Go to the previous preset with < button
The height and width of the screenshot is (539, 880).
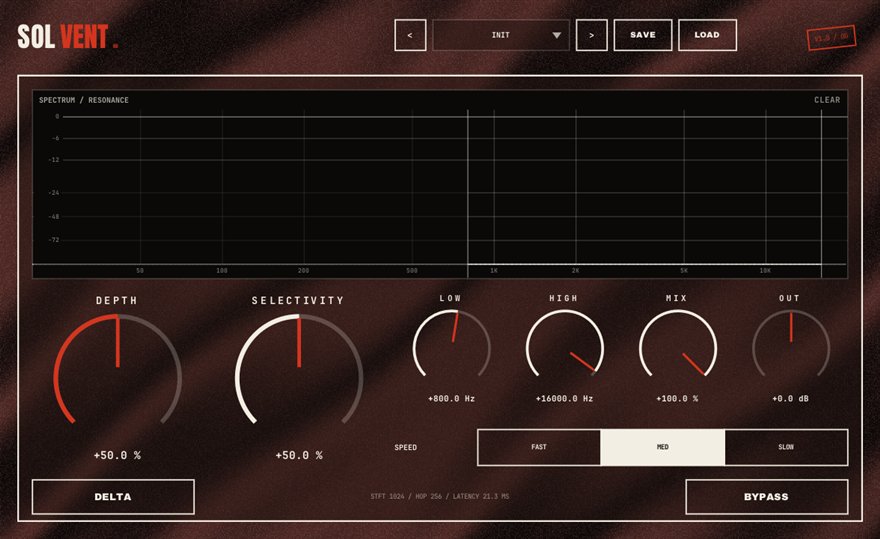point(410,35)
